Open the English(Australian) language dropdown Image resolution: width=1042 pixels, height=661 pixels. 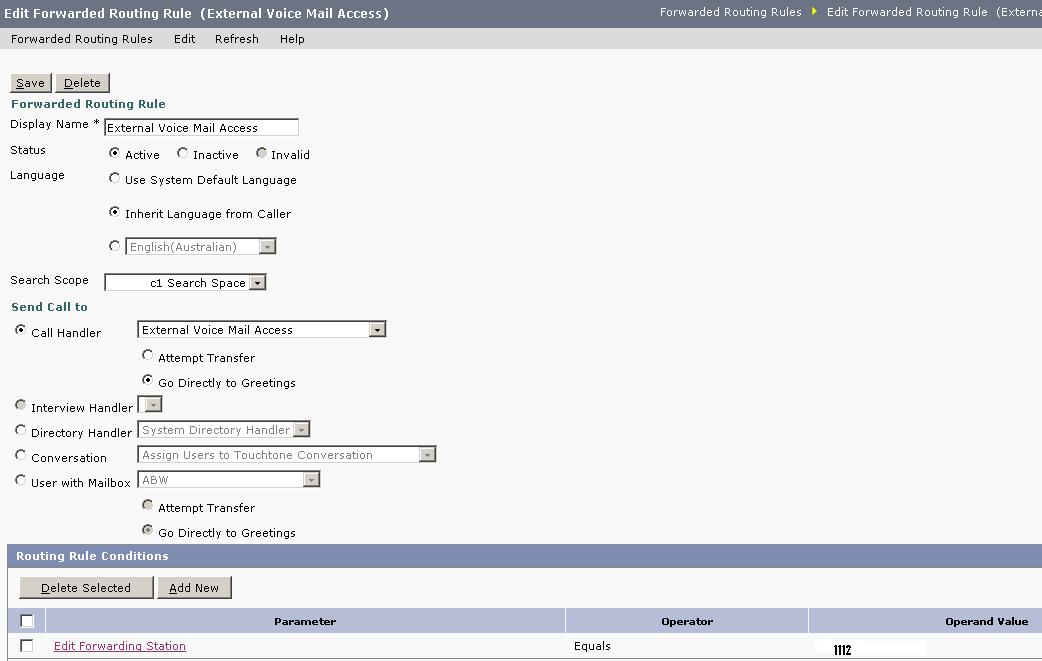(x=201, y=246)
